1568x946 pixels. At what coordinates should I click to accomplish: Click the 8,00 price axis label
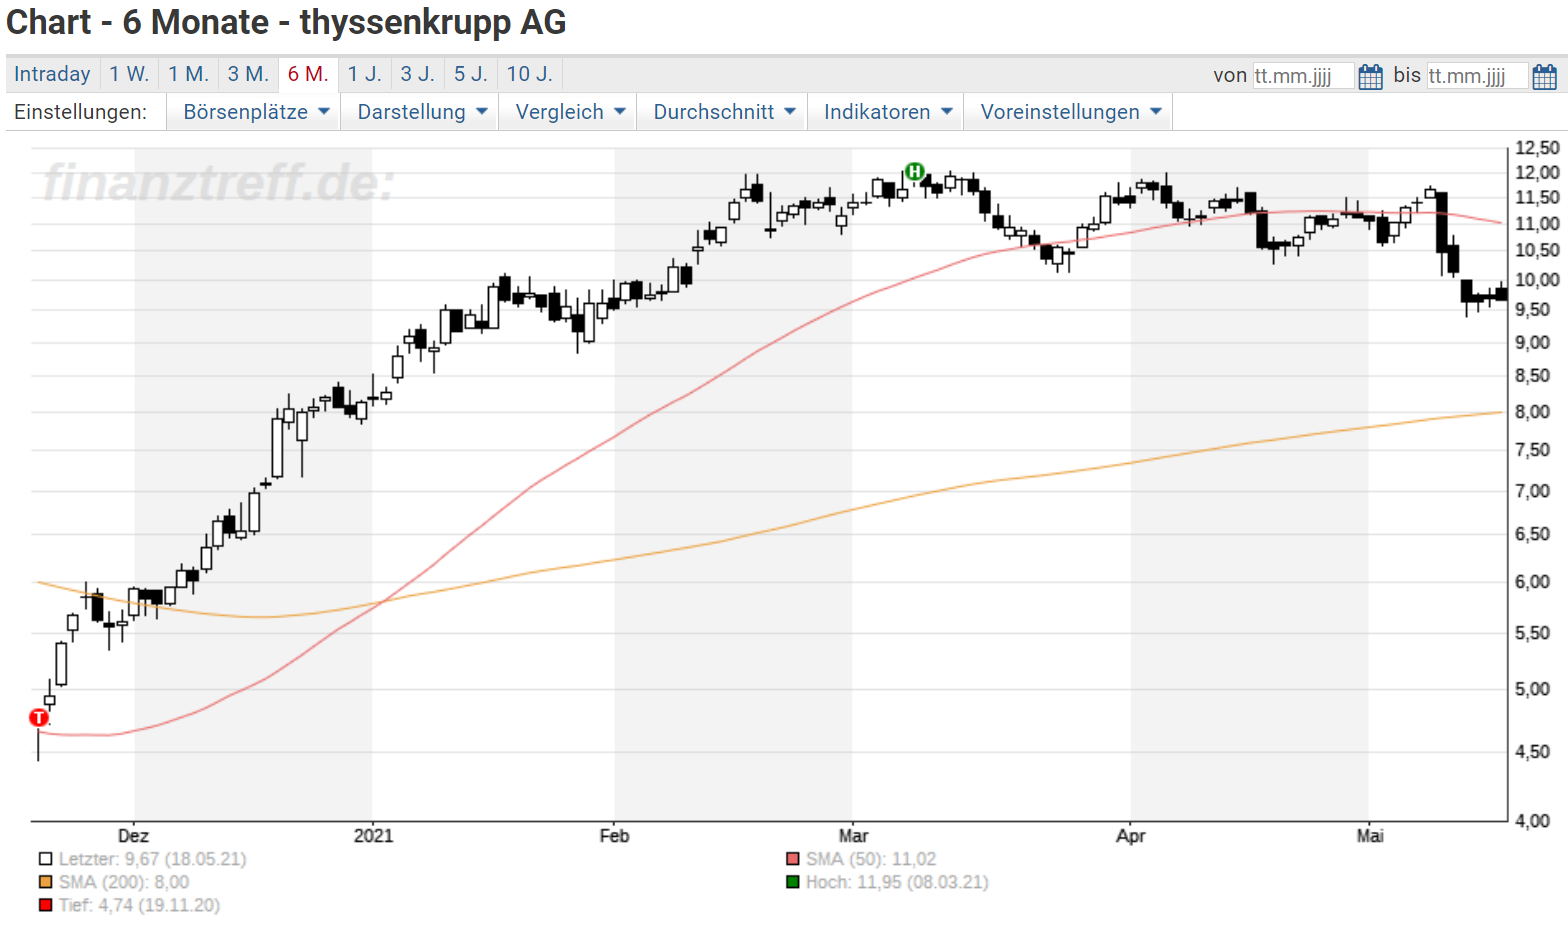1532,412
